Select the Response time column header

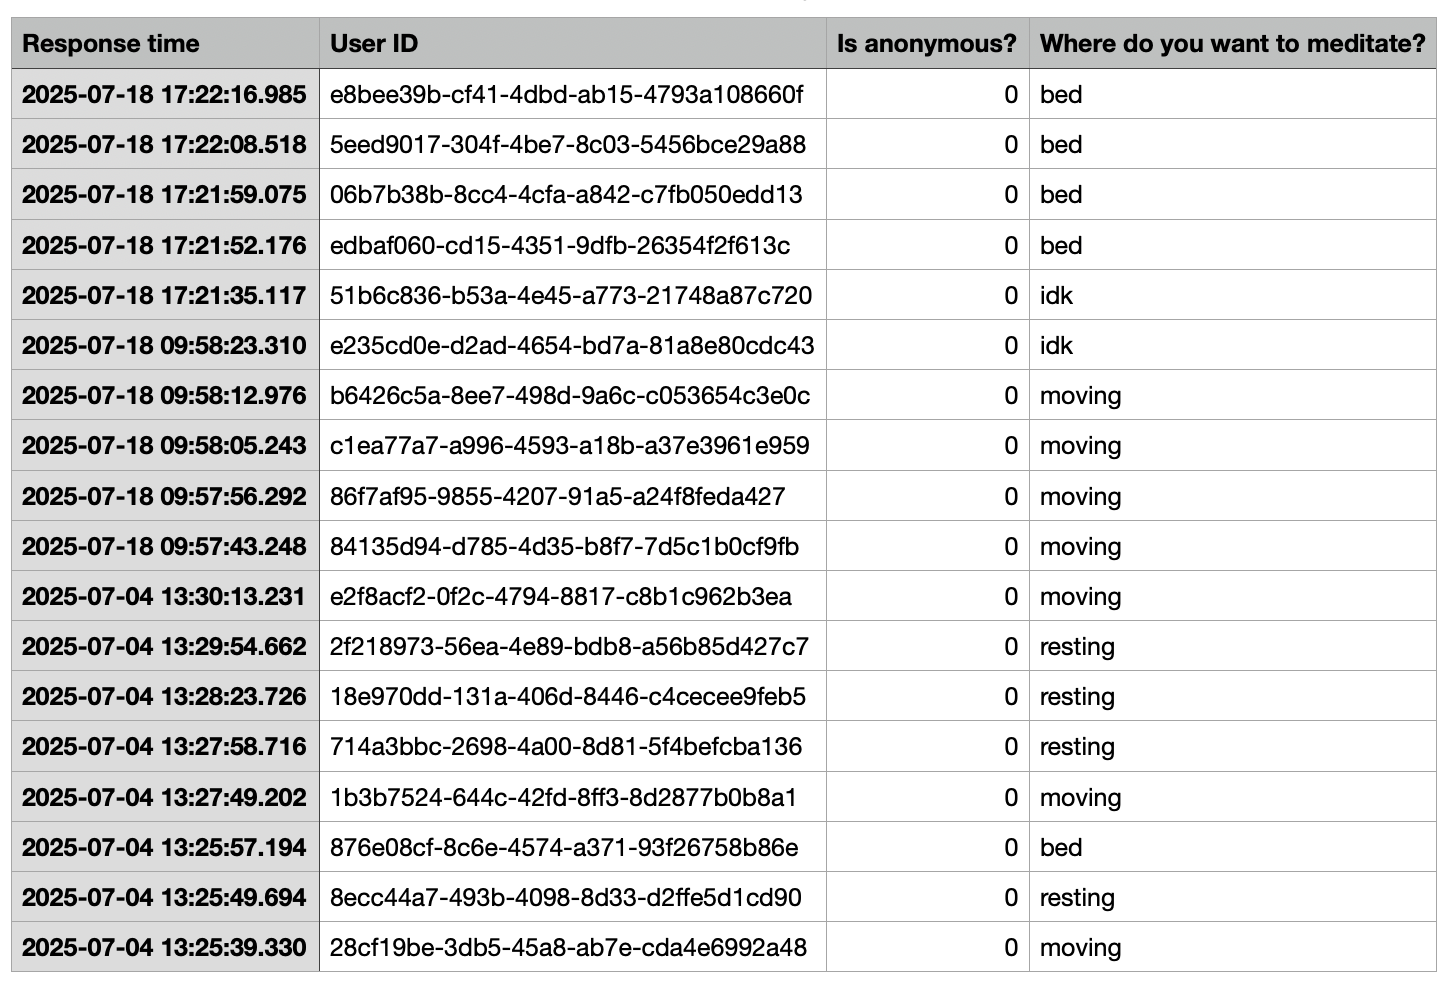(x=165, y=43)
